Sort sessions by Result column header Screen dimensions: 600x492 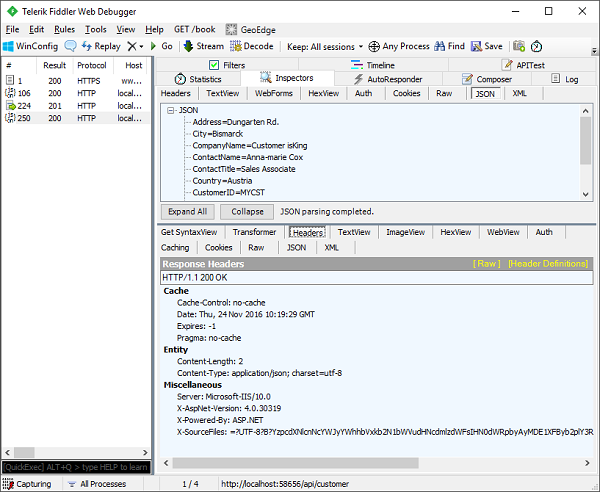click(x=54, y=65)
